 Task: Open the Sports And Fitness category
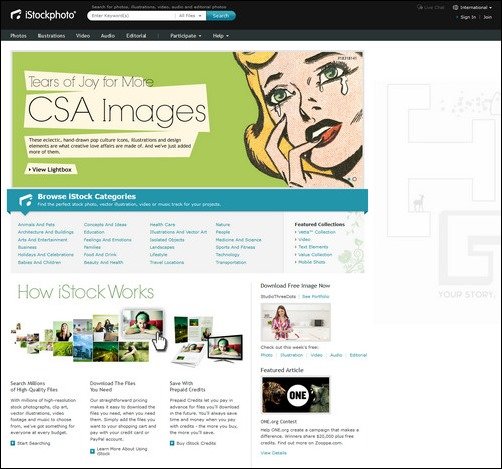pyautogui.click(x=235, y=247)
